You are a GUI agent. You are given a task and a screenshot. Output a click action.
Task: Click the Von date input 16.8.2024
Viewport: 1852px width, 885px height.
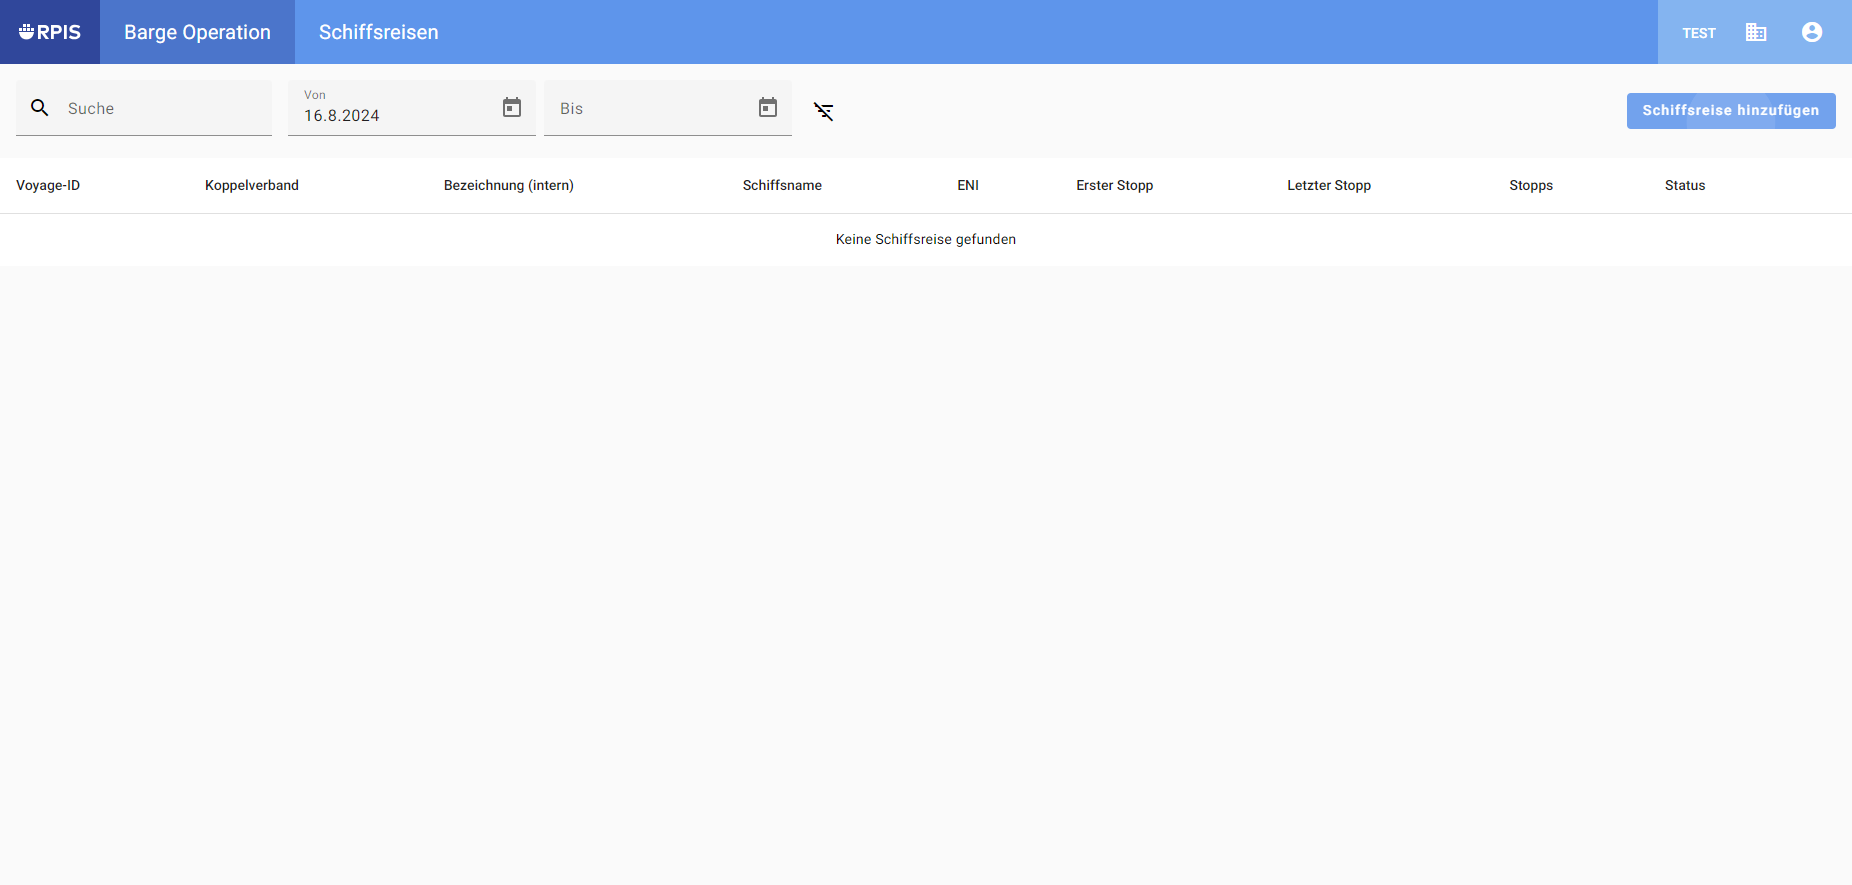pyautogui.click(x=390, y=115)
